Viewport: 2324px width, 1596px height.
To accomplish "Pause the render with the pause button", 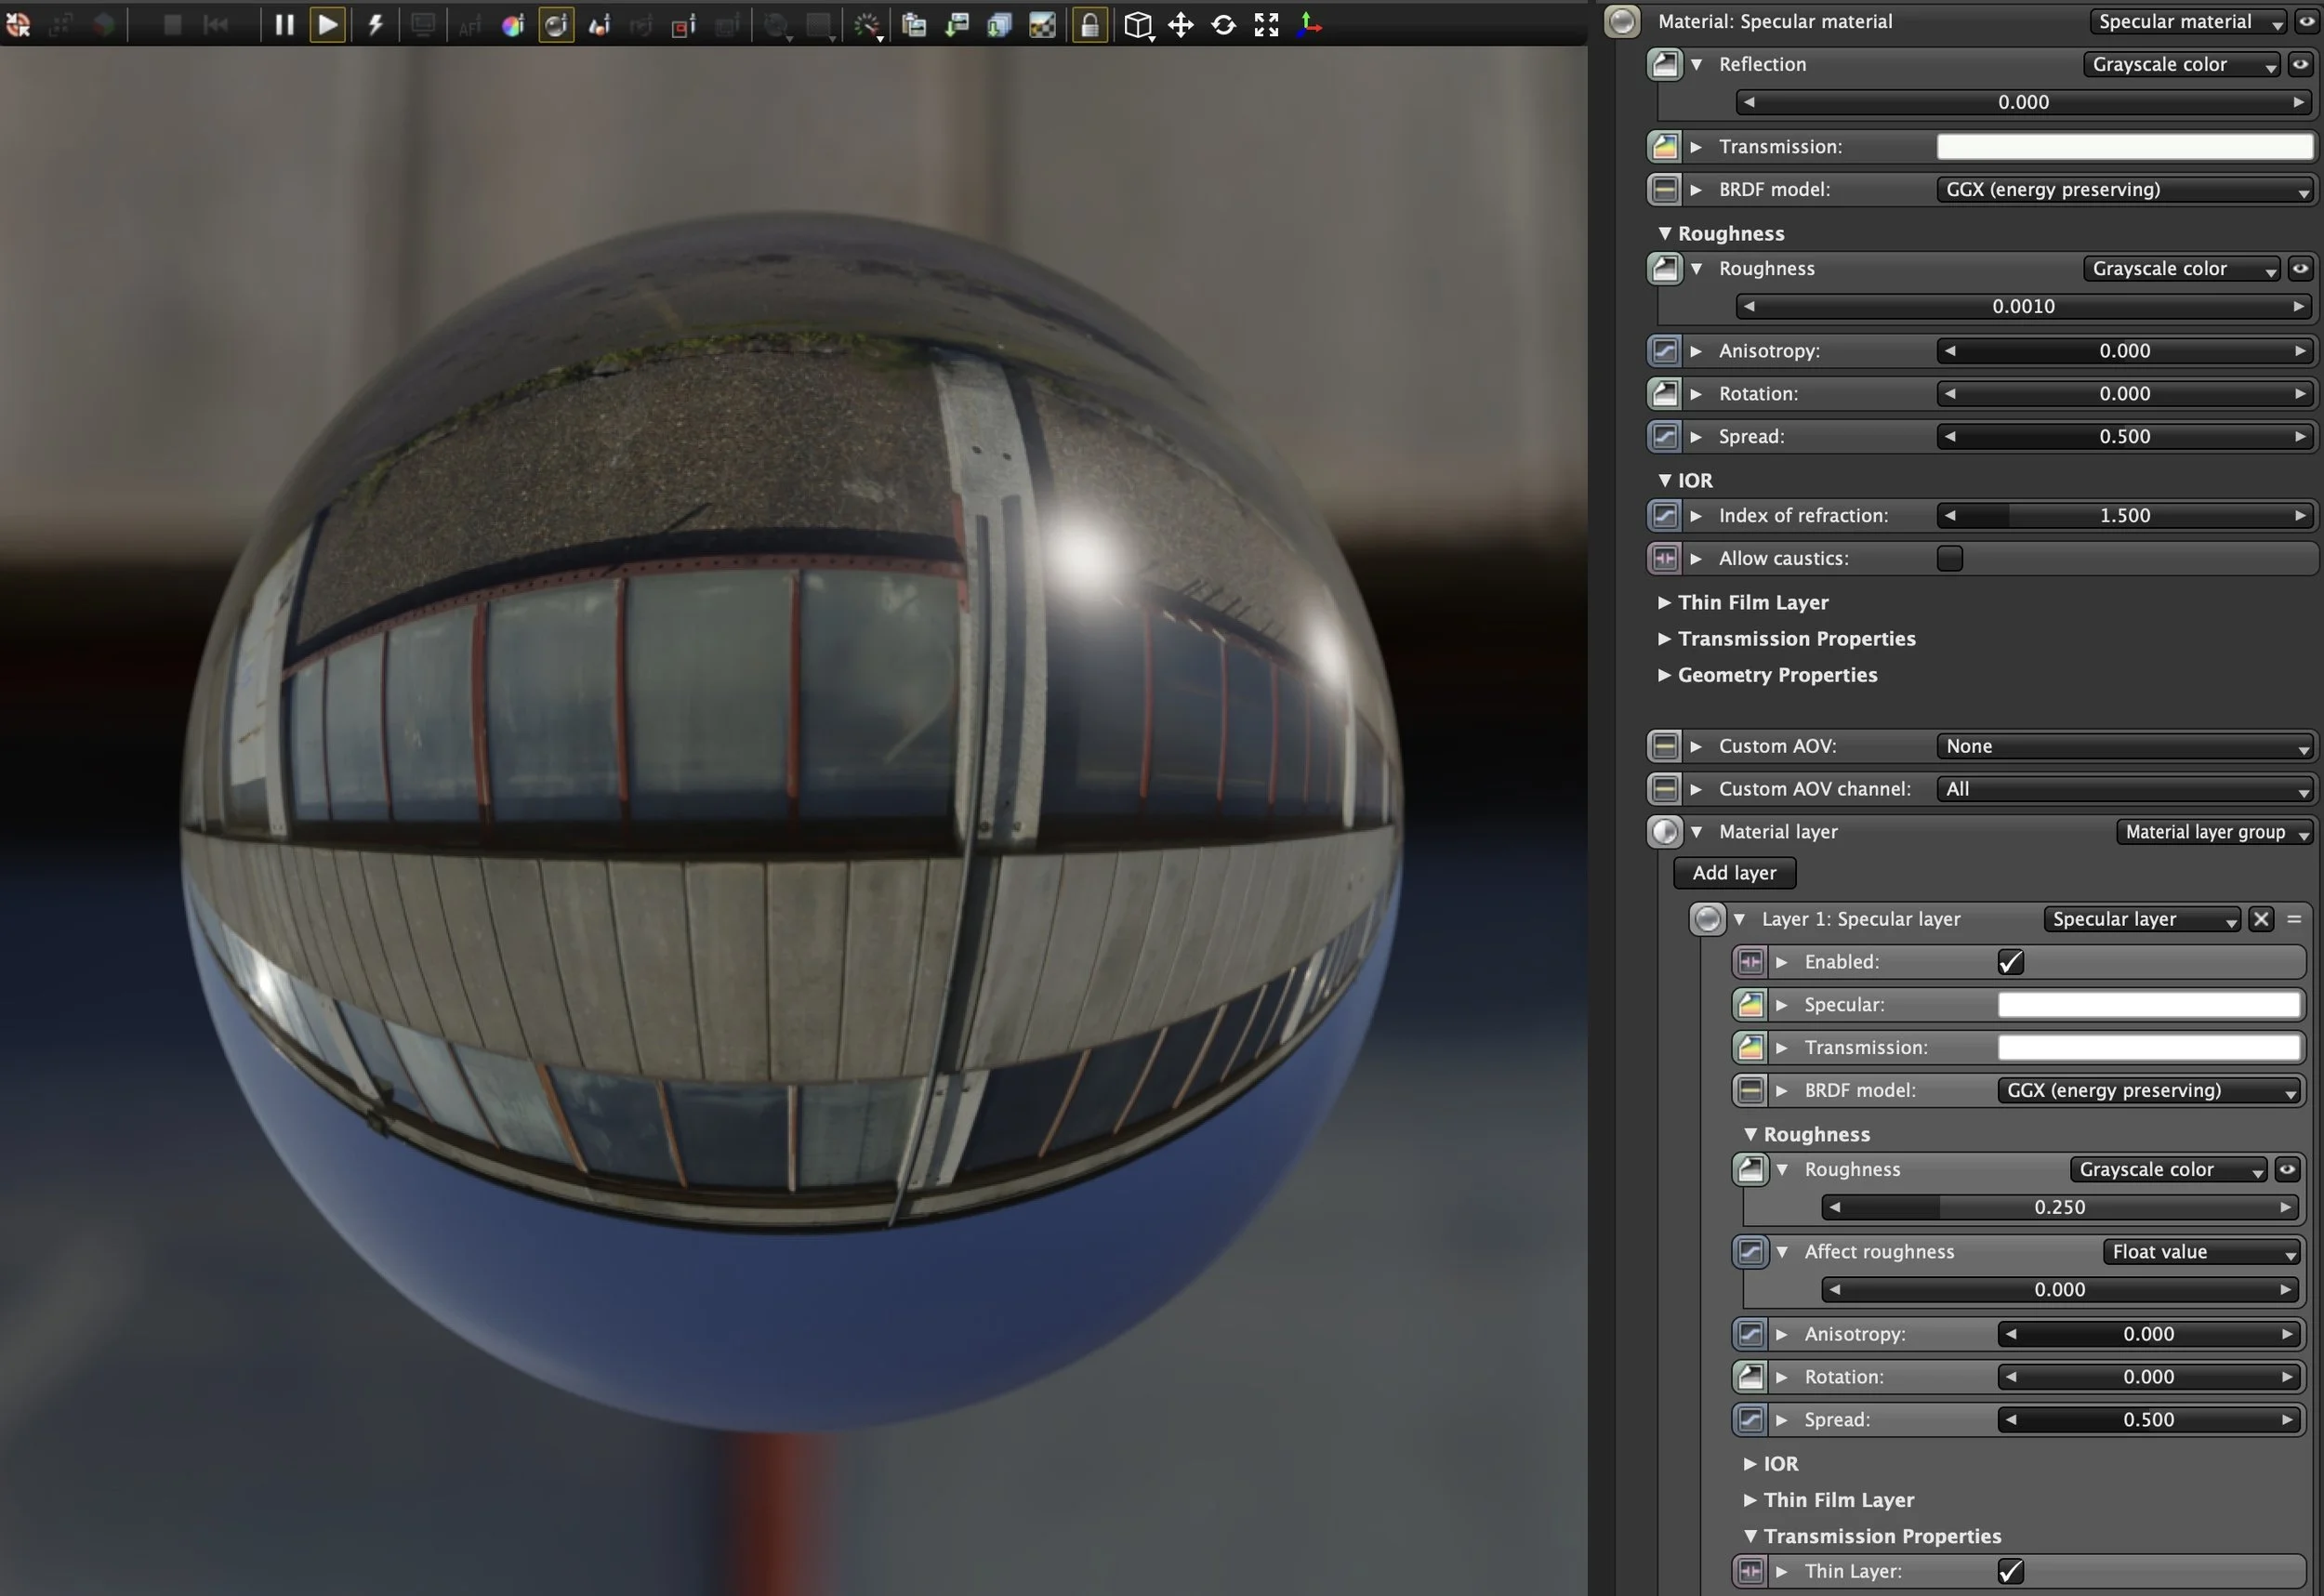I will tap(284, 25).
